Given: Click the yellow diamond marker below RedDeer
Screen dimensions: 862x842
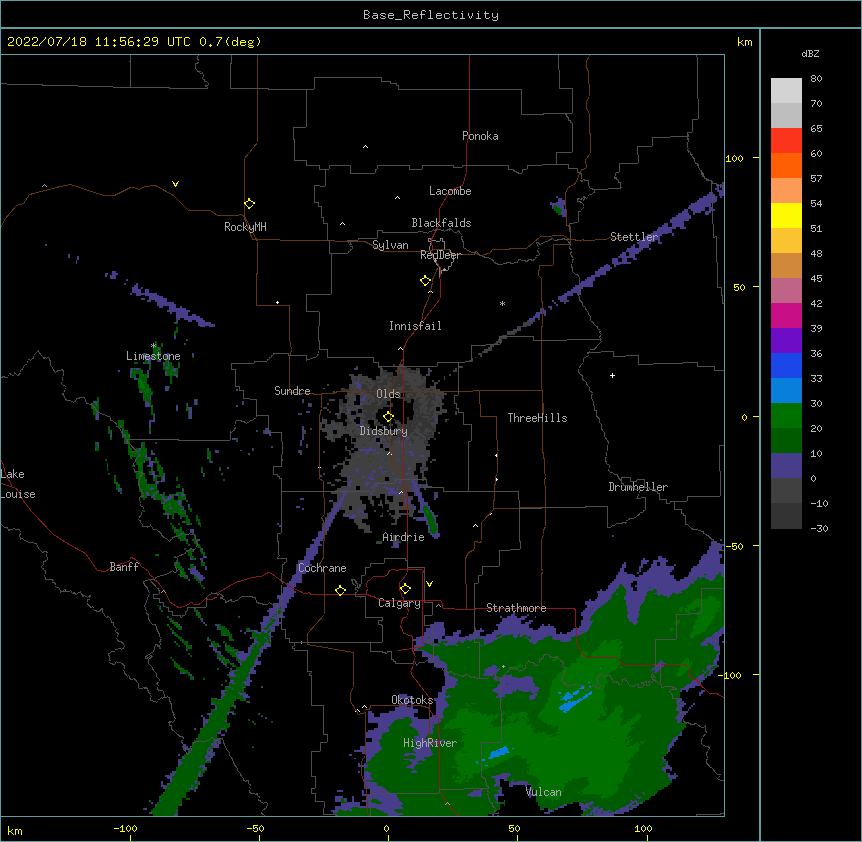Looking at the screenshot, I should click(425, 281).
